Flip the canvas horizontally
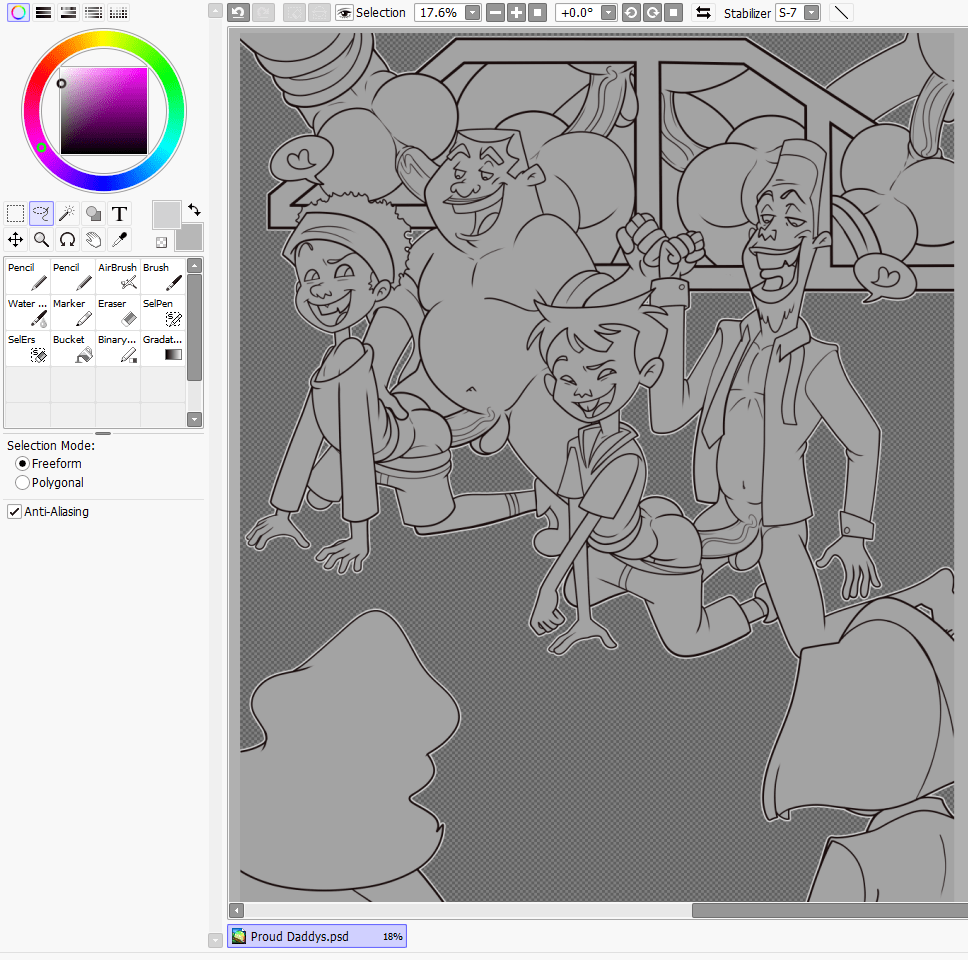The height and width of the screenshot is (960, 968). coord(705,12)
